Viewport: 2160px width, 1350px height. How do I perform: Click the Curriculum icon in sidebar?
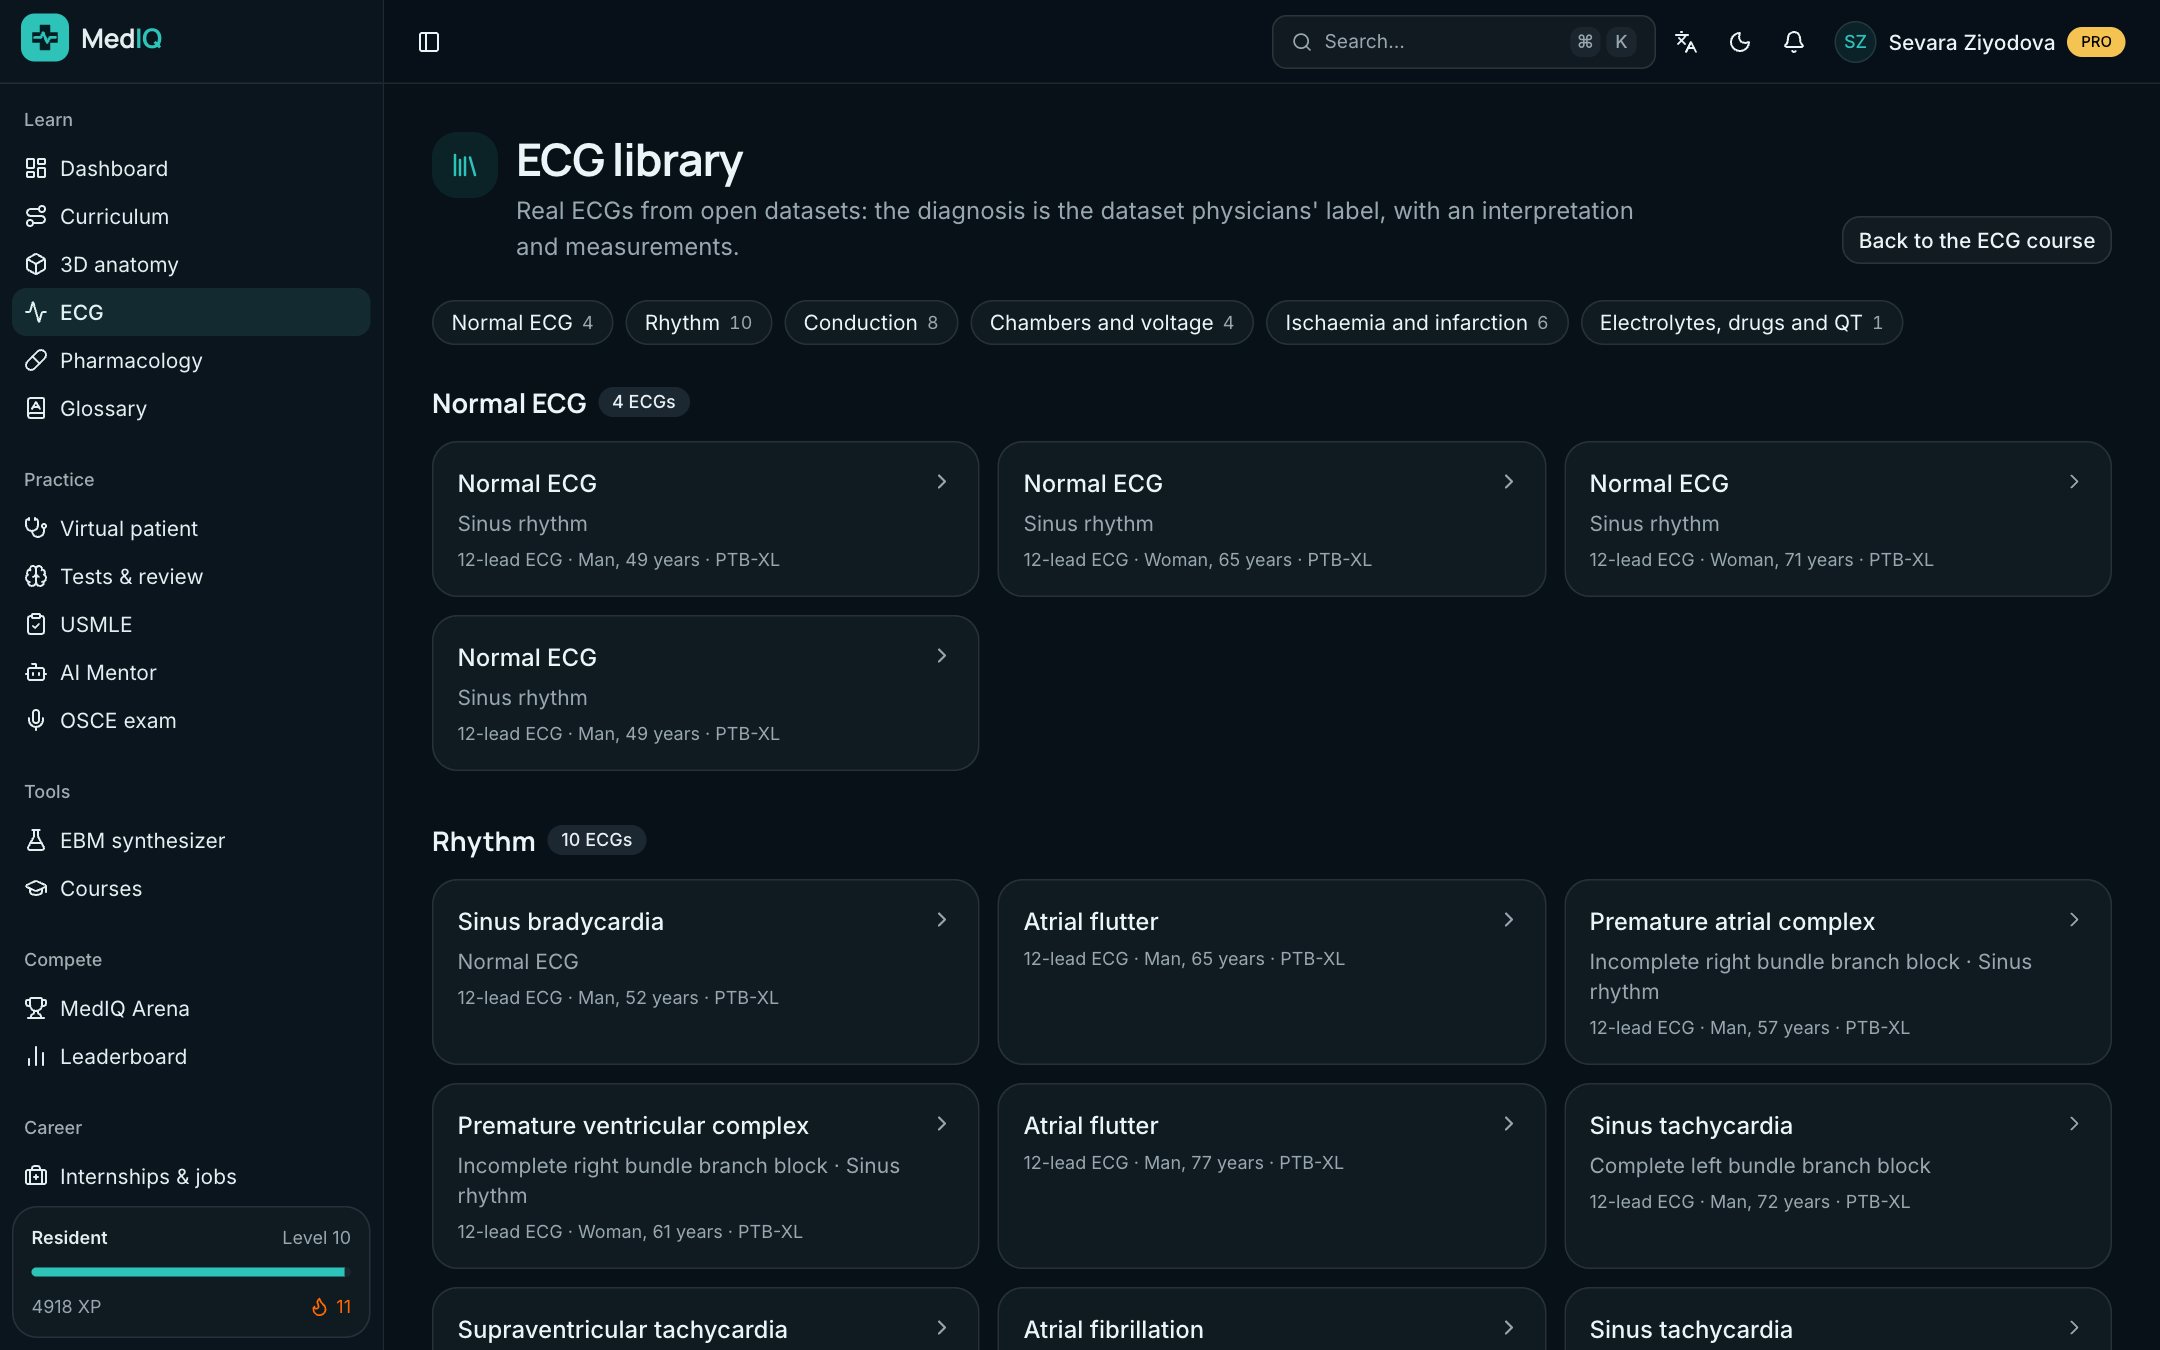coord(36,216)
